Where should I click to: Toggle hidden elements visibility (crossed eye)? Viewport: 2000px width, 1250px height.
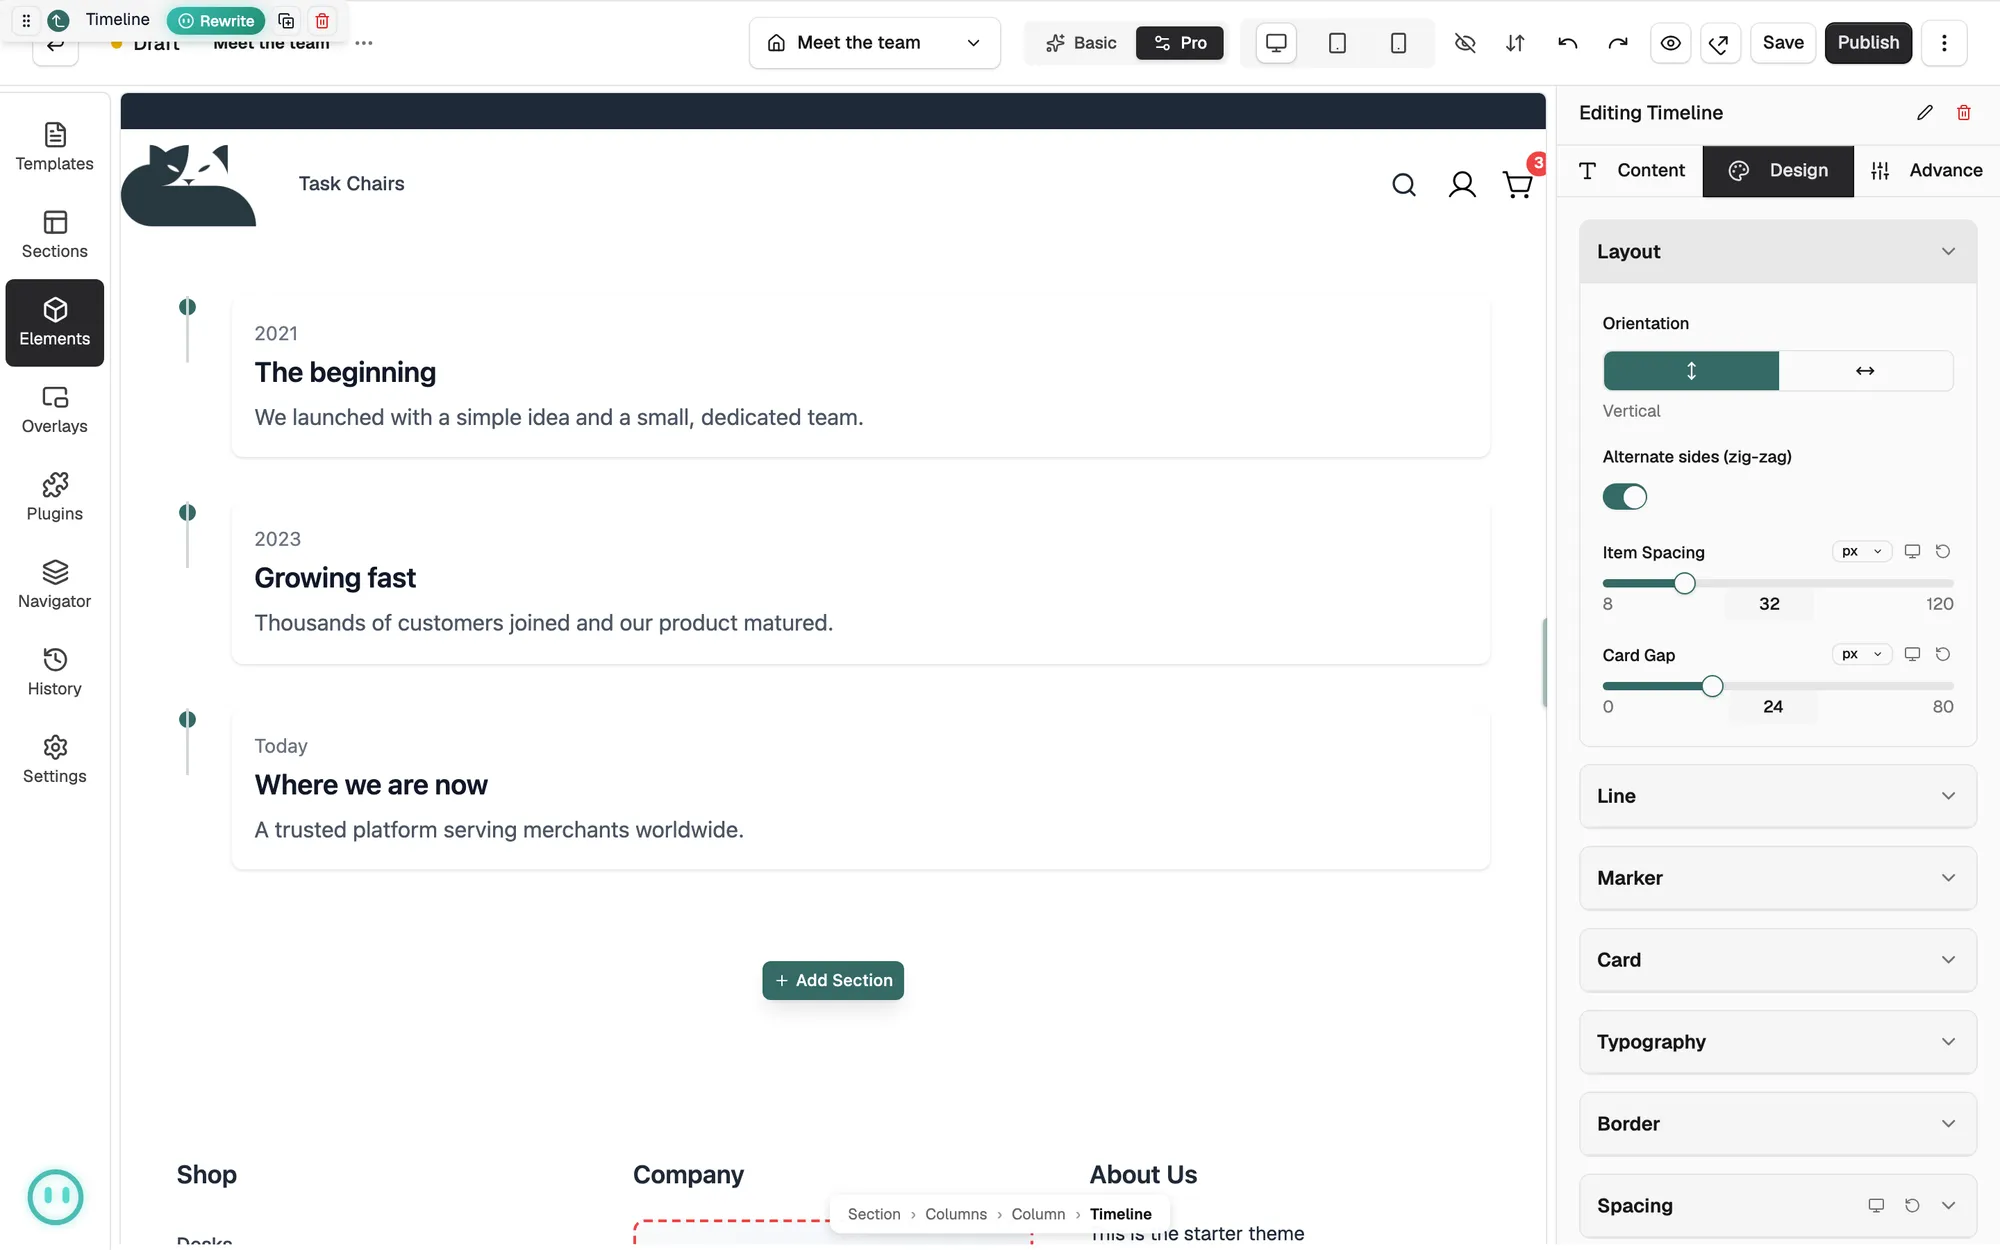point(1465,43)
